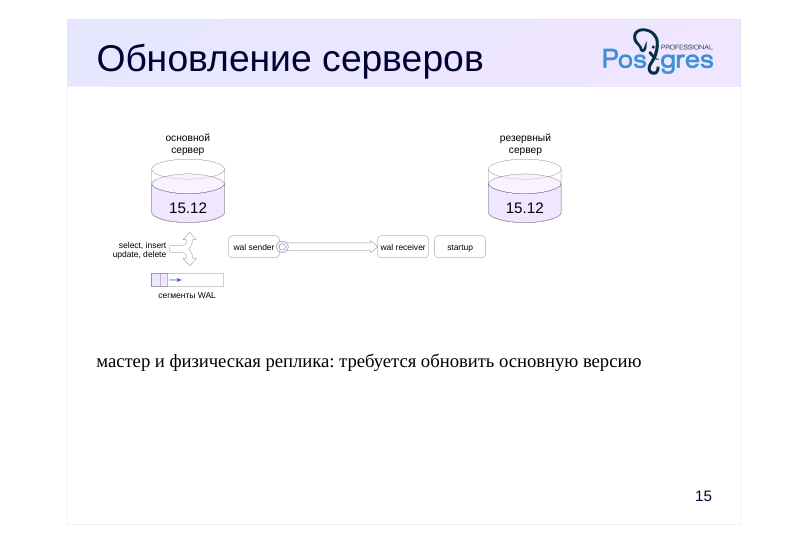Click the 'основной сервер' label
The image size is (809, 541).
pyautogui.click(x=188, y=144)
